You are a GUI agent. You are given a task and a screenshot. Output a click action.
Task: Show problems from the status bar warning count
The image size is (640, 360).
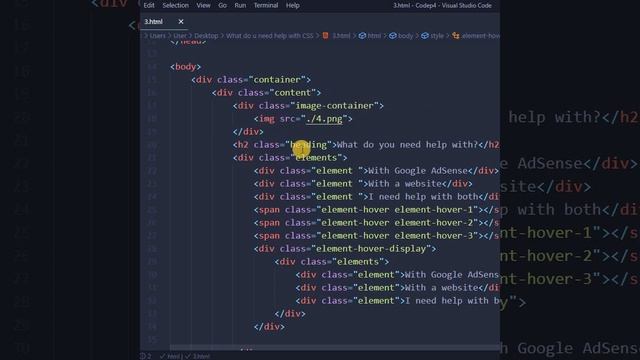[146, 356]
